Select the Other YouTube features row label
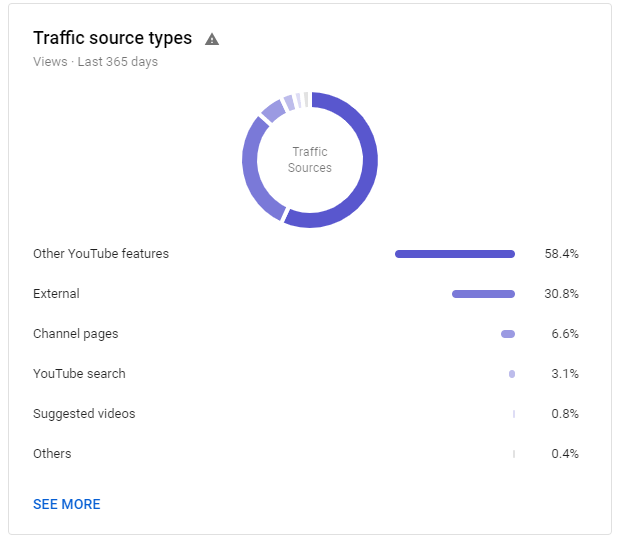The width and height of the screenshot is (618, 539). pos(101,253)
